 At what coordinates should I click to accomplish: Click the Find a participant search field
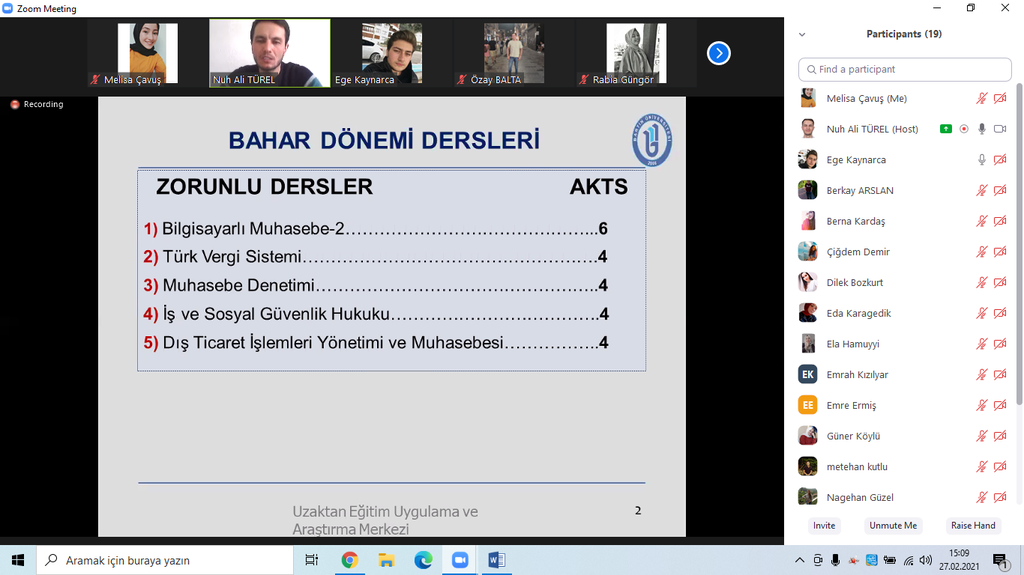click(x=905, y=69)
